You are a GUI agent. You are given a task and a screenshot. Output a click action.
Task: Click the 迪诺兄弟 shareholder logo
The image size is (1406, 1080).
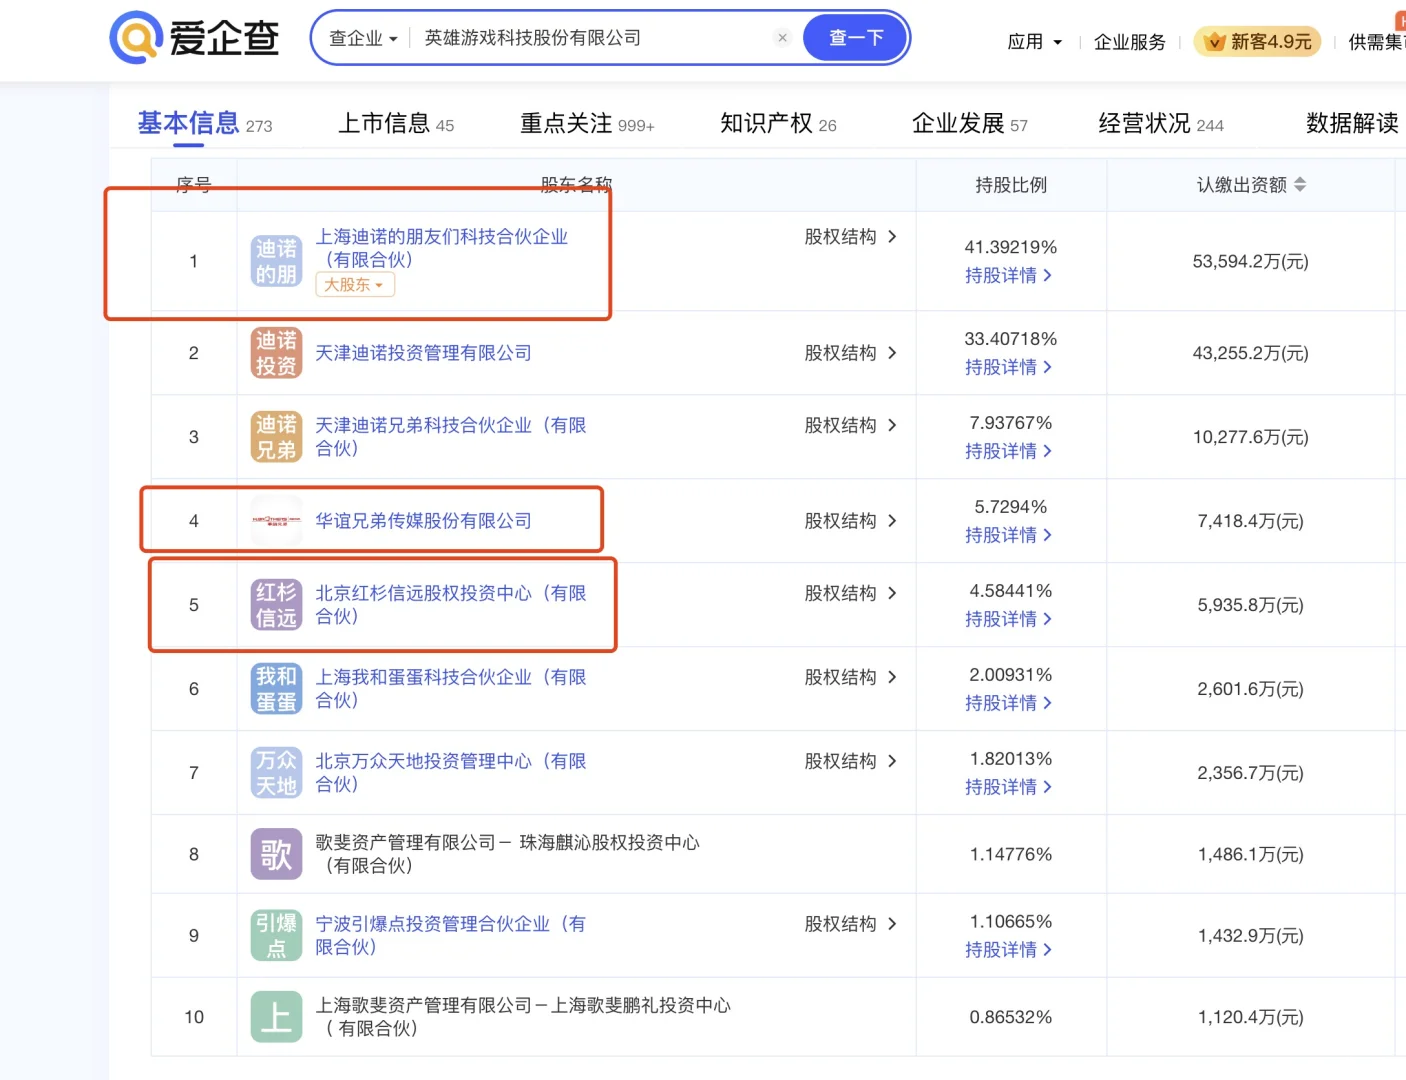tap(276, 437)
